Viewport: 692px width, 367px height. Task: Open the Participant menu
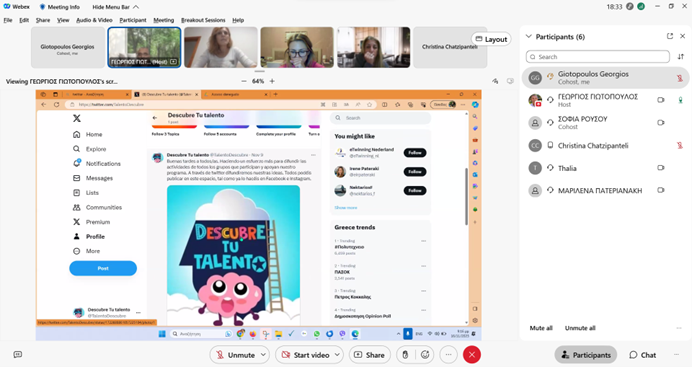[x=133, y=20]
